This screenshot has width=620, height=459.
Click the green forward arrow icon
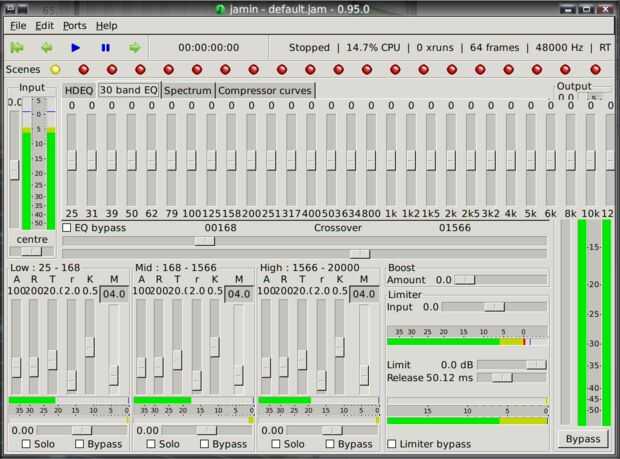[x=134, y=47]
